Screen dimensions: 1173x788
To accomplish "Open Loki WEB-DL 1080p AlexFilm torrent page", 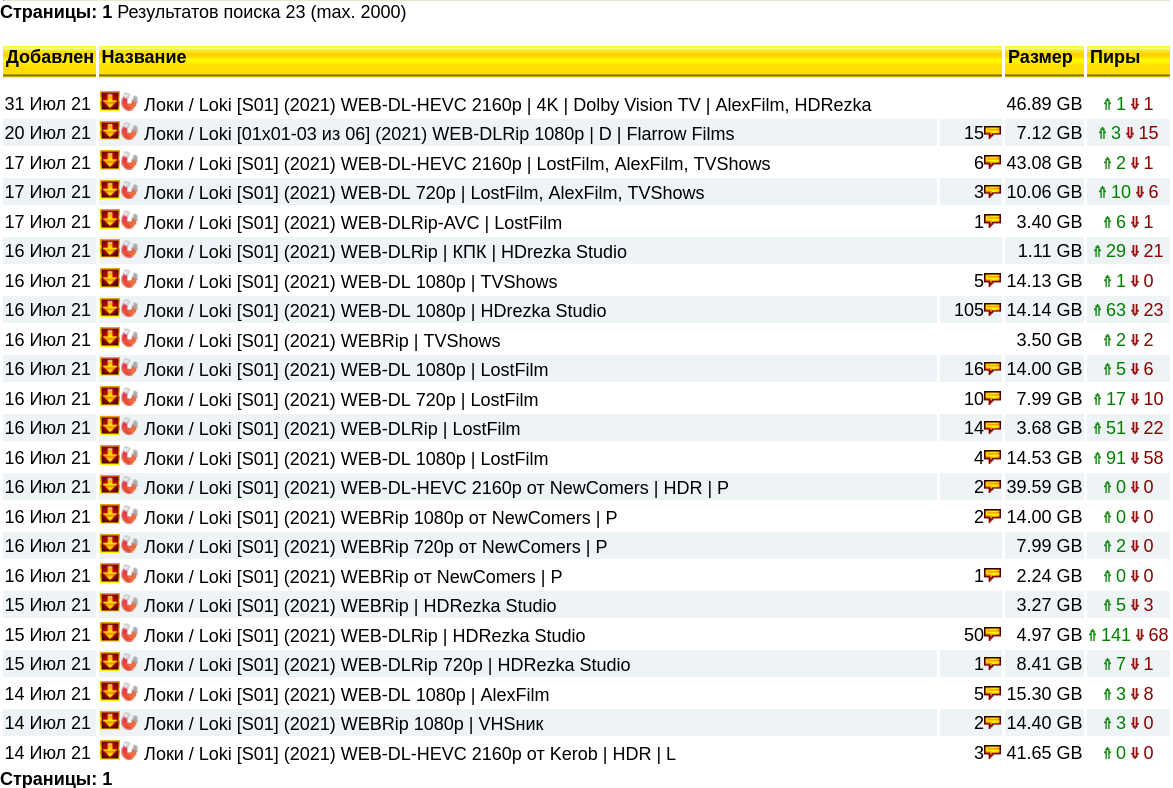I will pos(346,694).
